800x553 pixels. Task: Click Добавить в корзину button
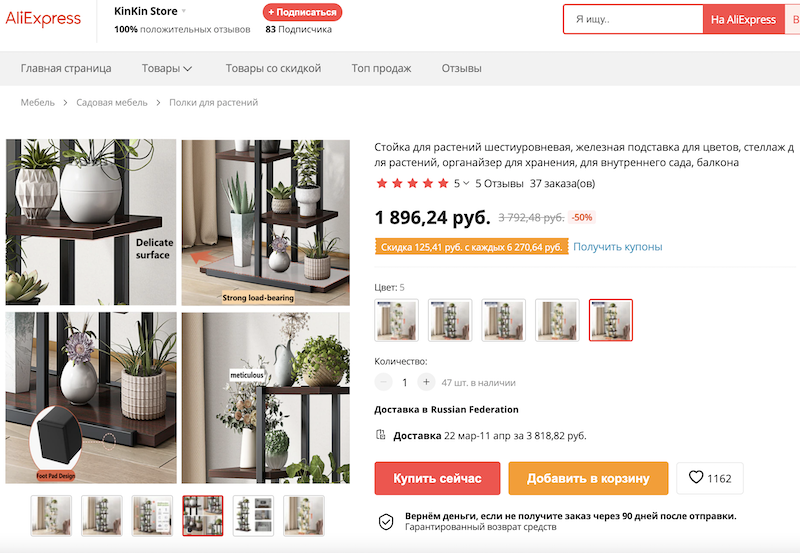pos(588,478)
